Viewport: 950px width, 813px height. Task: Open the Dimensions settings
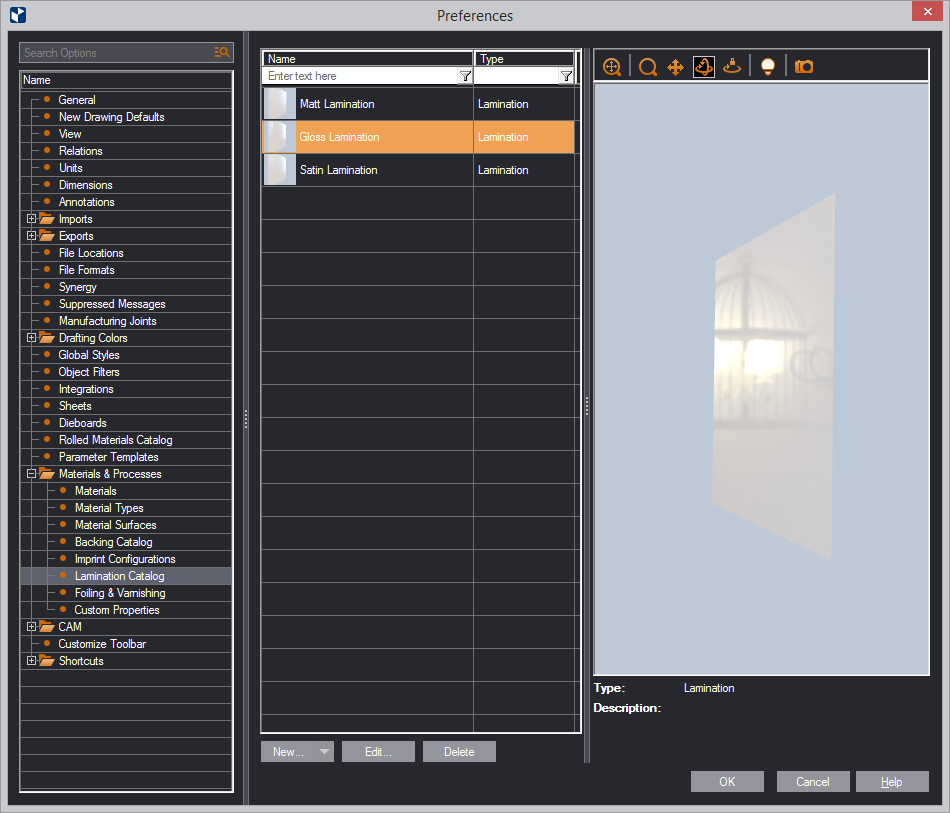point(85,185)
